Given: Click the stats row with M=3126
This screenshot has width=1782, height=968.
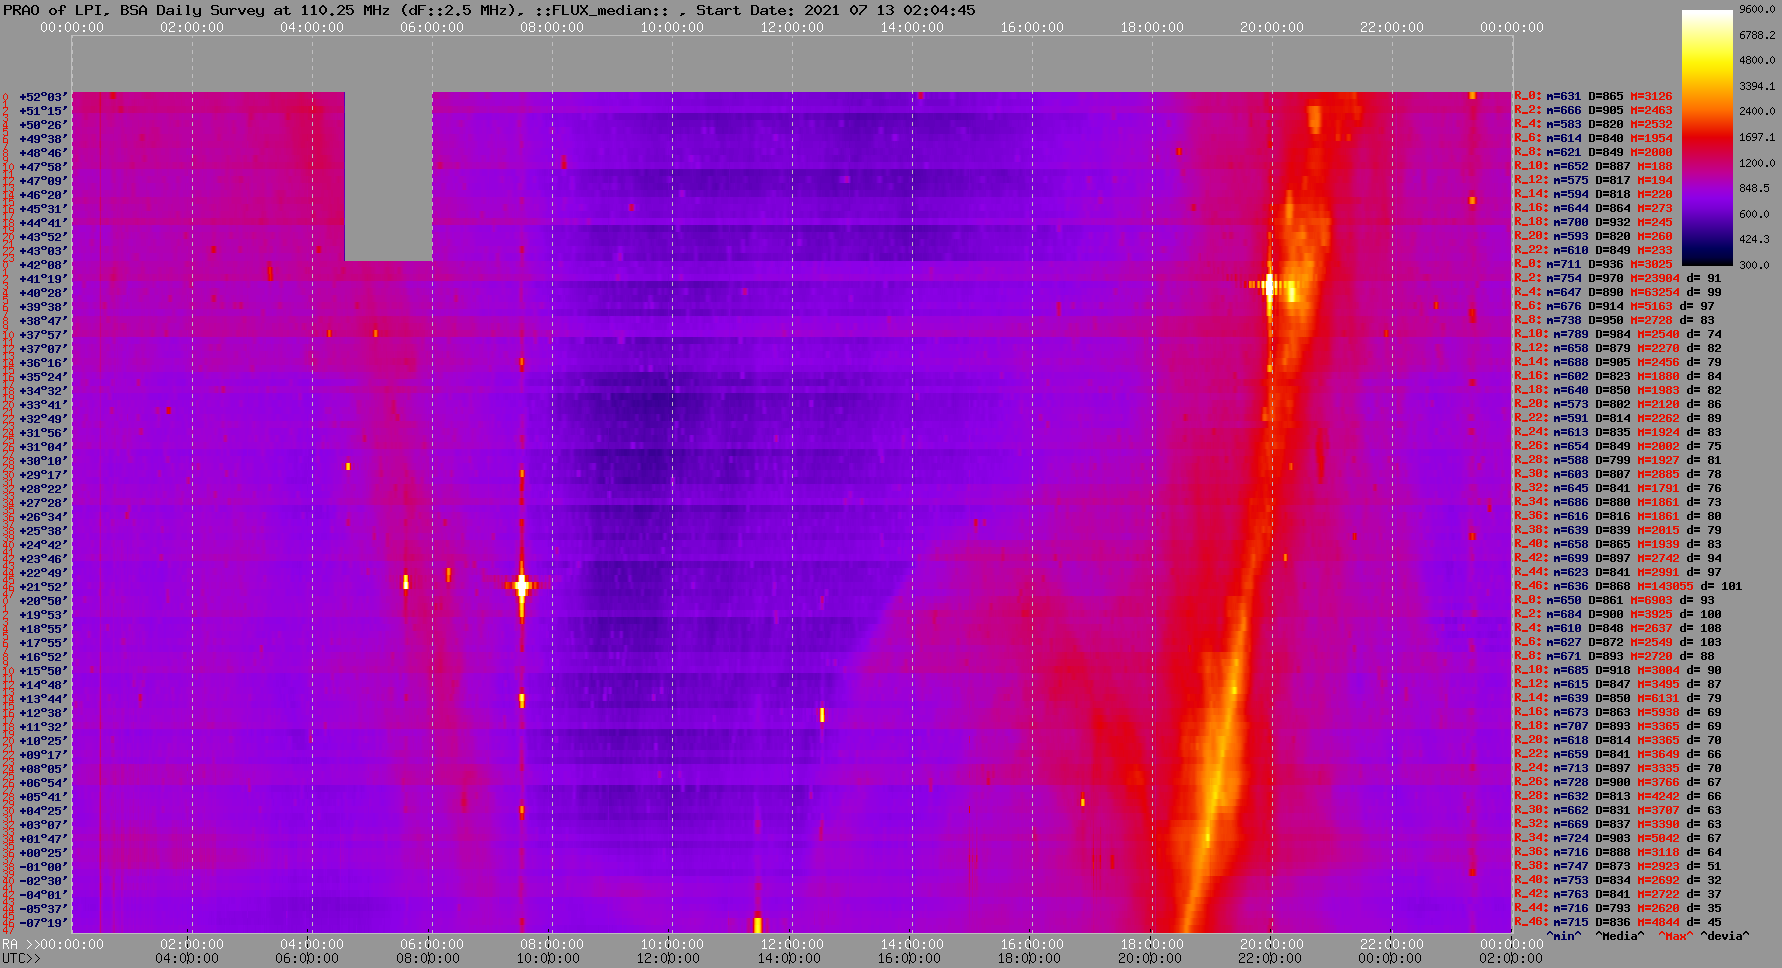Looking at the screenshot, I should (1593, 97).
